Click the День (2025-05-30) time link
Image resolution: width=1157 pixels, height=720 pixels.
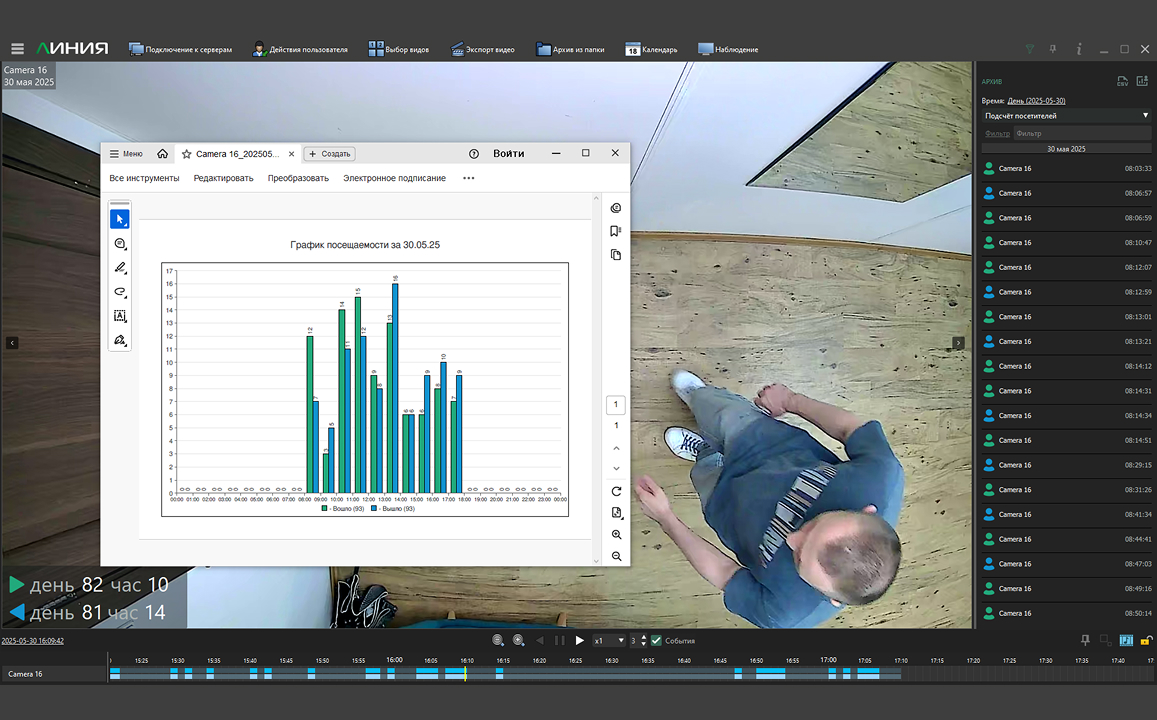coord(1036,101)
